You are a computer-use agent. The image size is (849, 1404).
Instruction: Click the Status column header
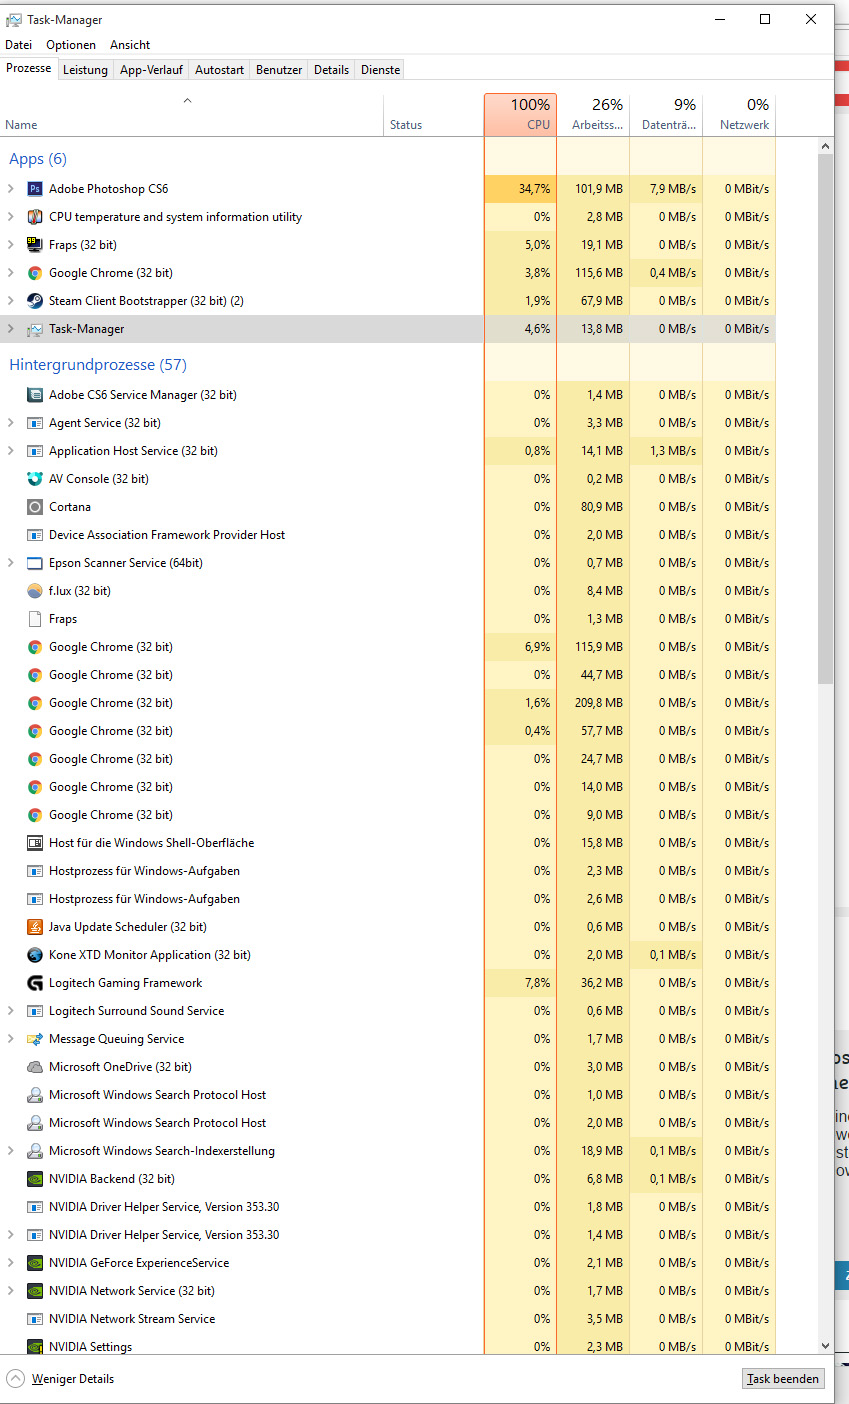pyautogui.click(x=434, y=115)
